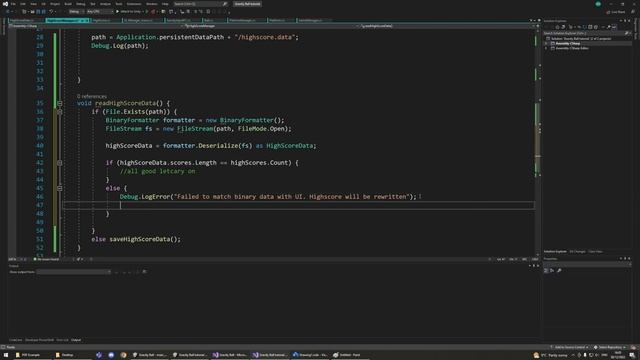
Task: Collapse the readHighScoreData method fold
Action: (x=60, y=103)
